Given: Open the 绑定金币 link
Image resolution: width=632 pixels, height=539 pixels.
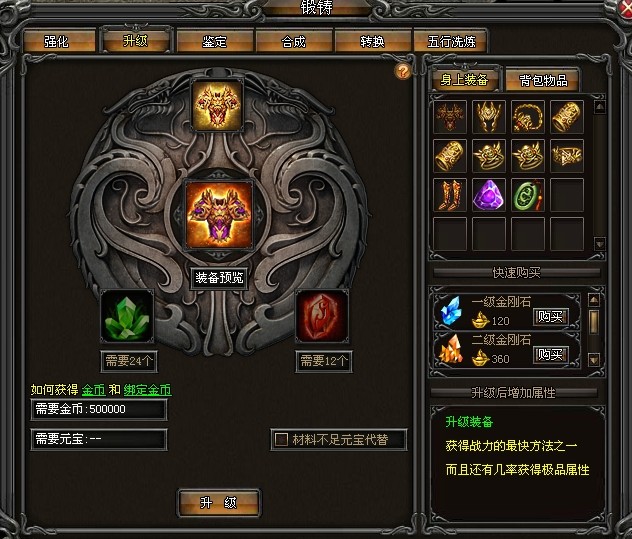Looking at the screenshot, I should (148, 390).
